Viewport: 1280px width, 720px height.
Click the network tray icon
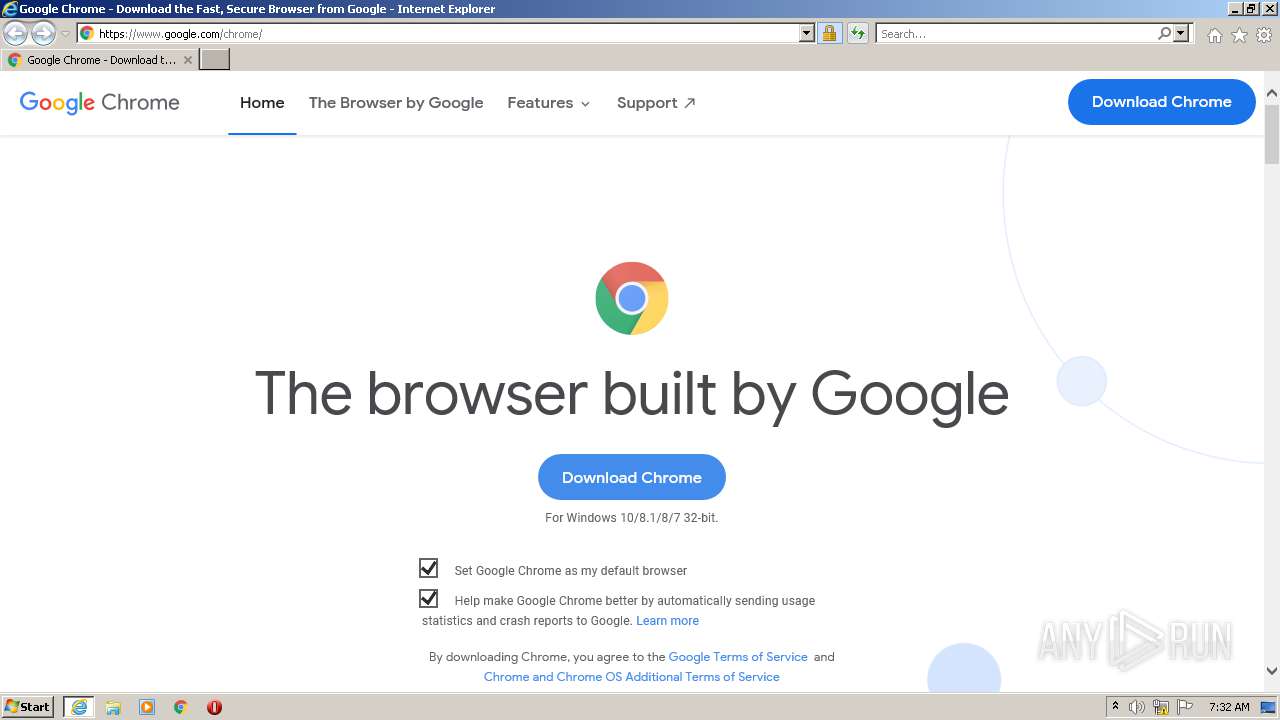tap(1161, 707)
